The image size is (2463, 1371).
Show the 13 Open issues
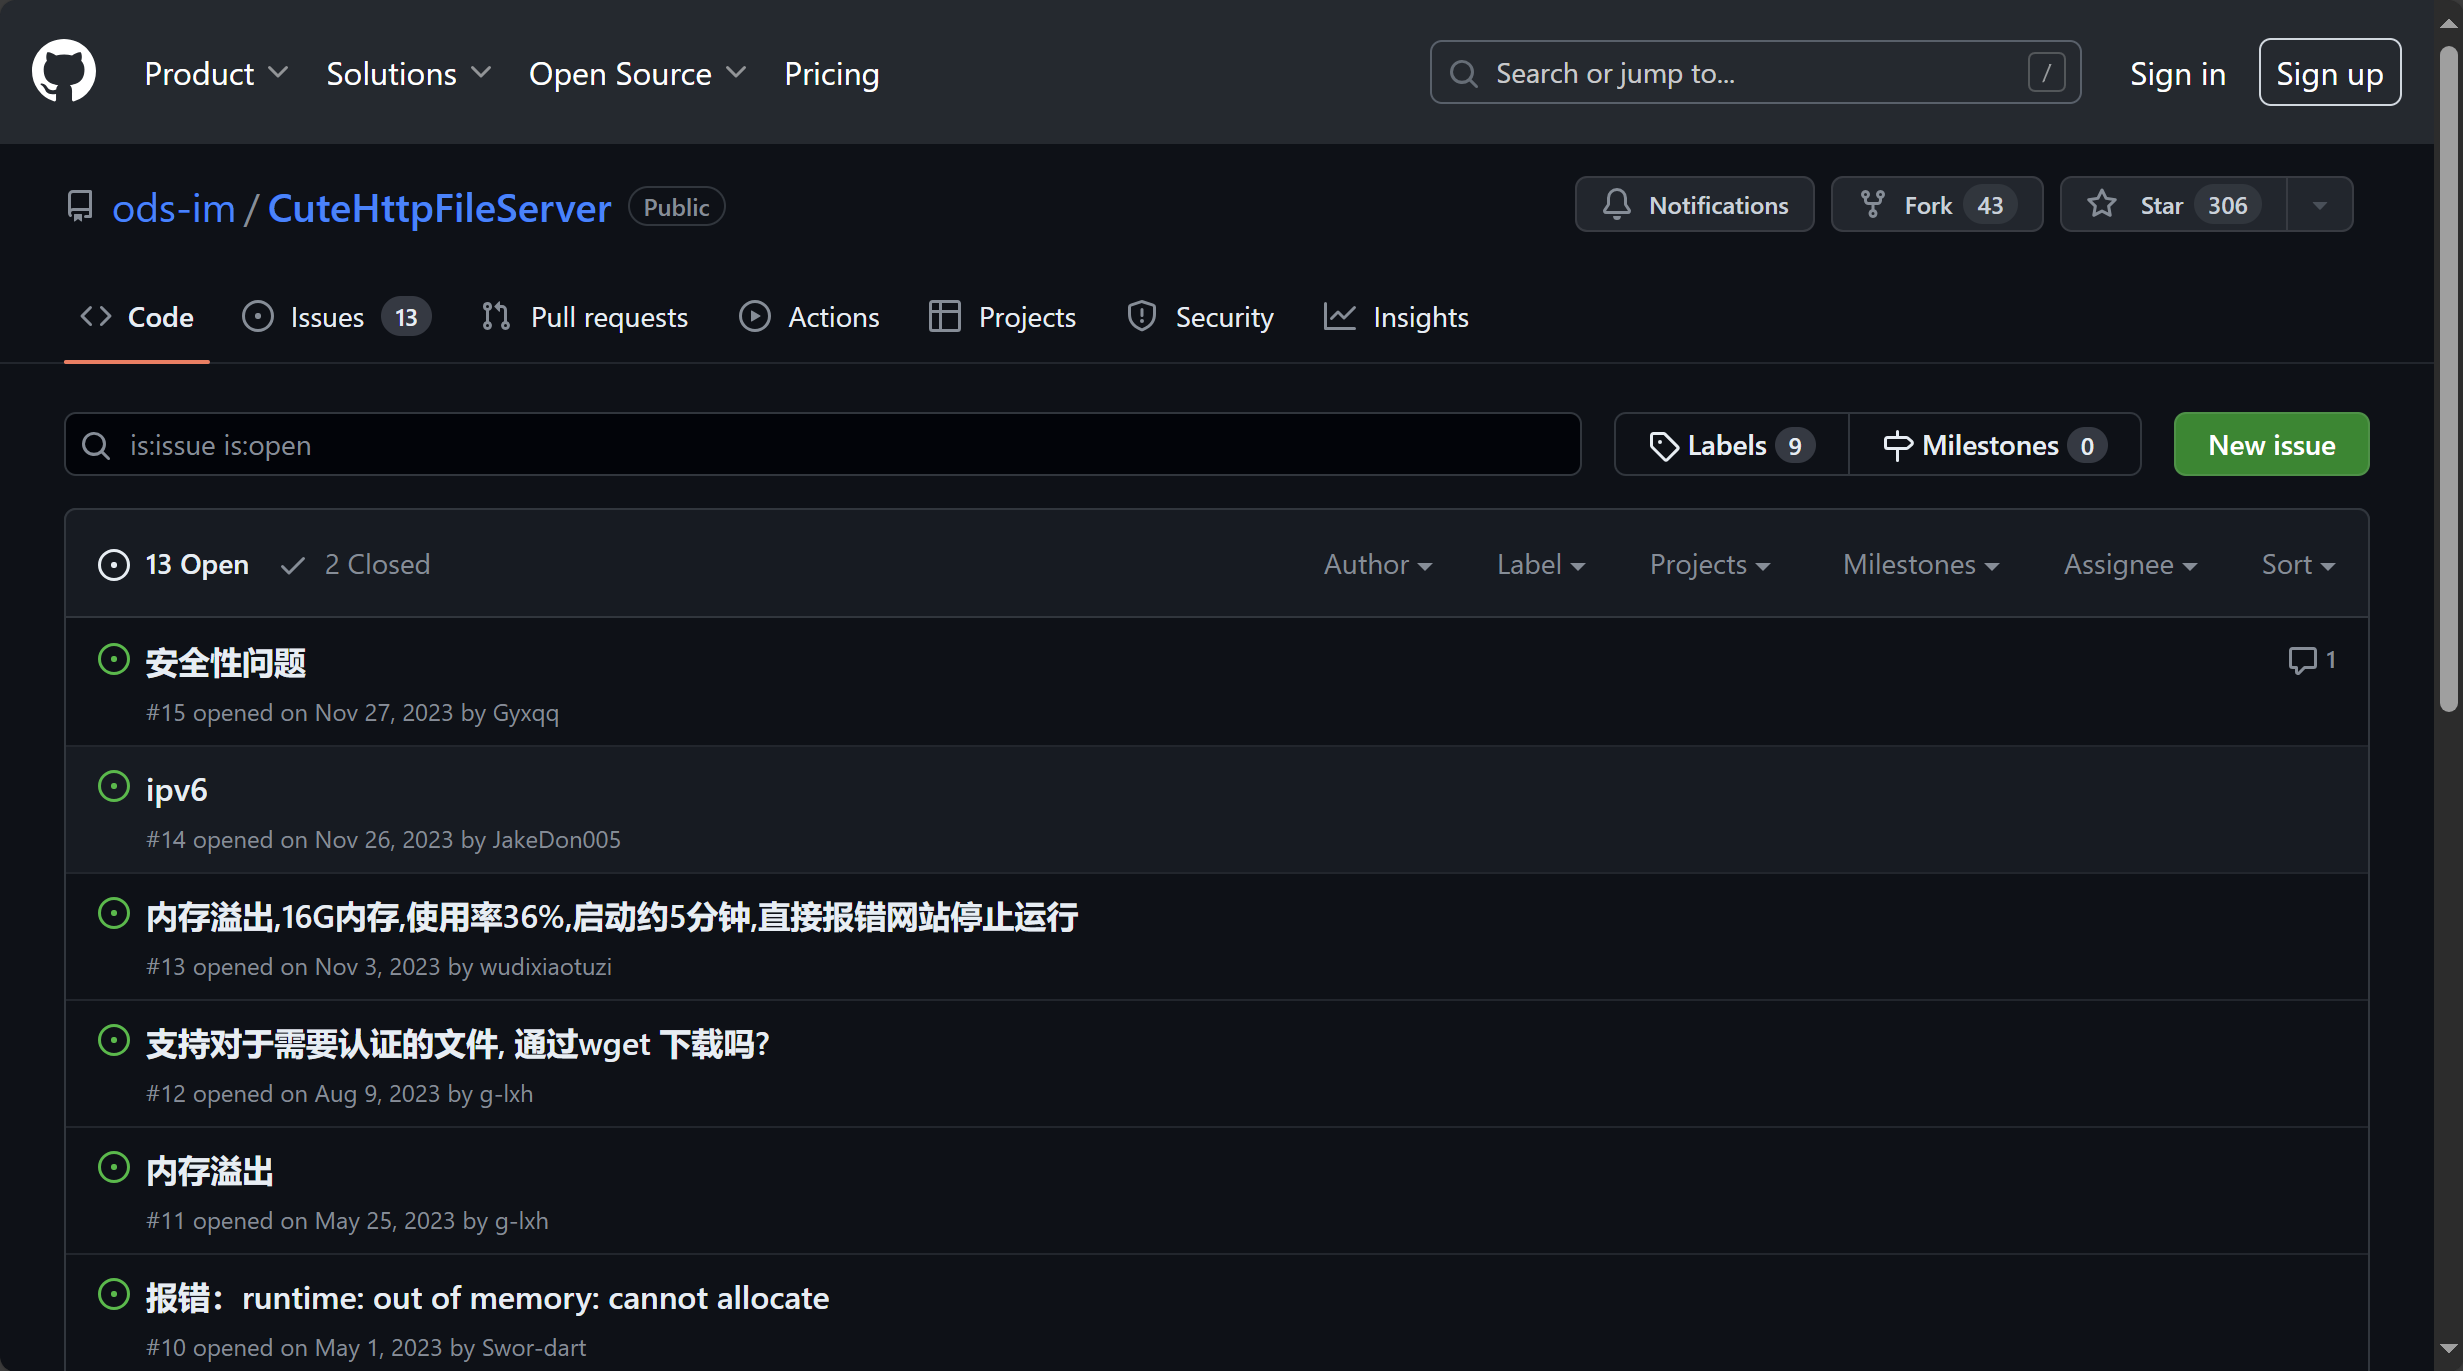[x=173, y=565]
